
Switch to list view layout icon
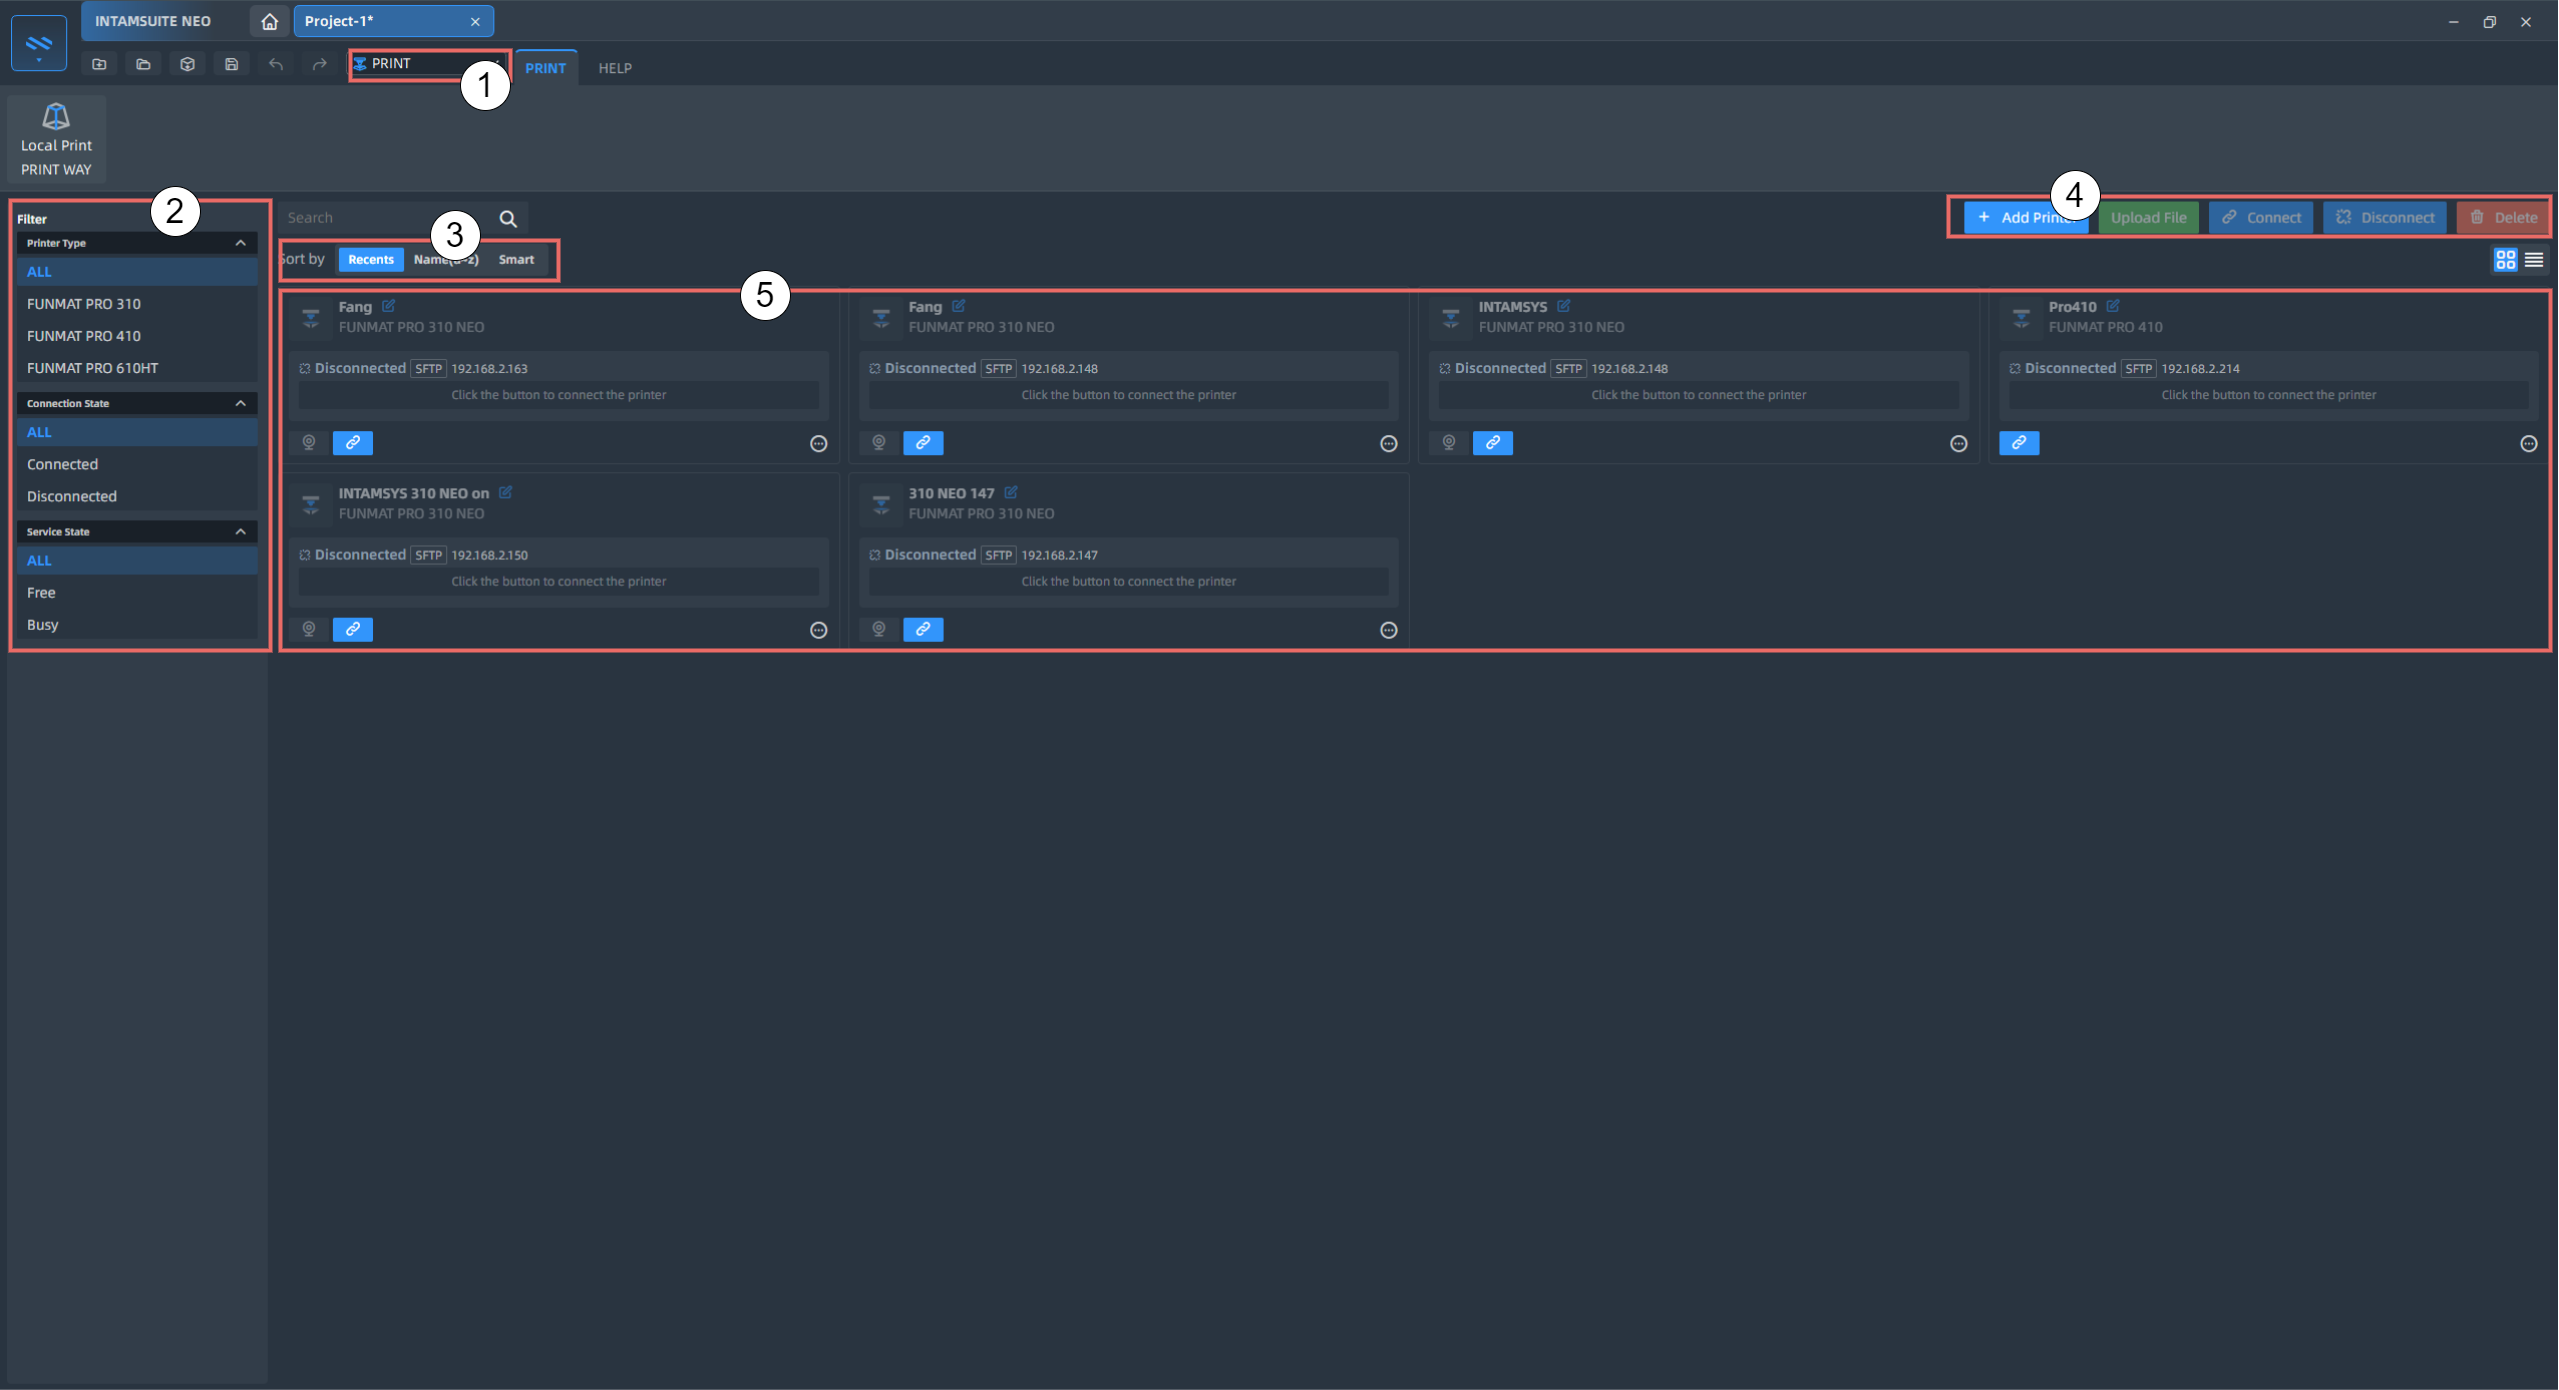2534,260
